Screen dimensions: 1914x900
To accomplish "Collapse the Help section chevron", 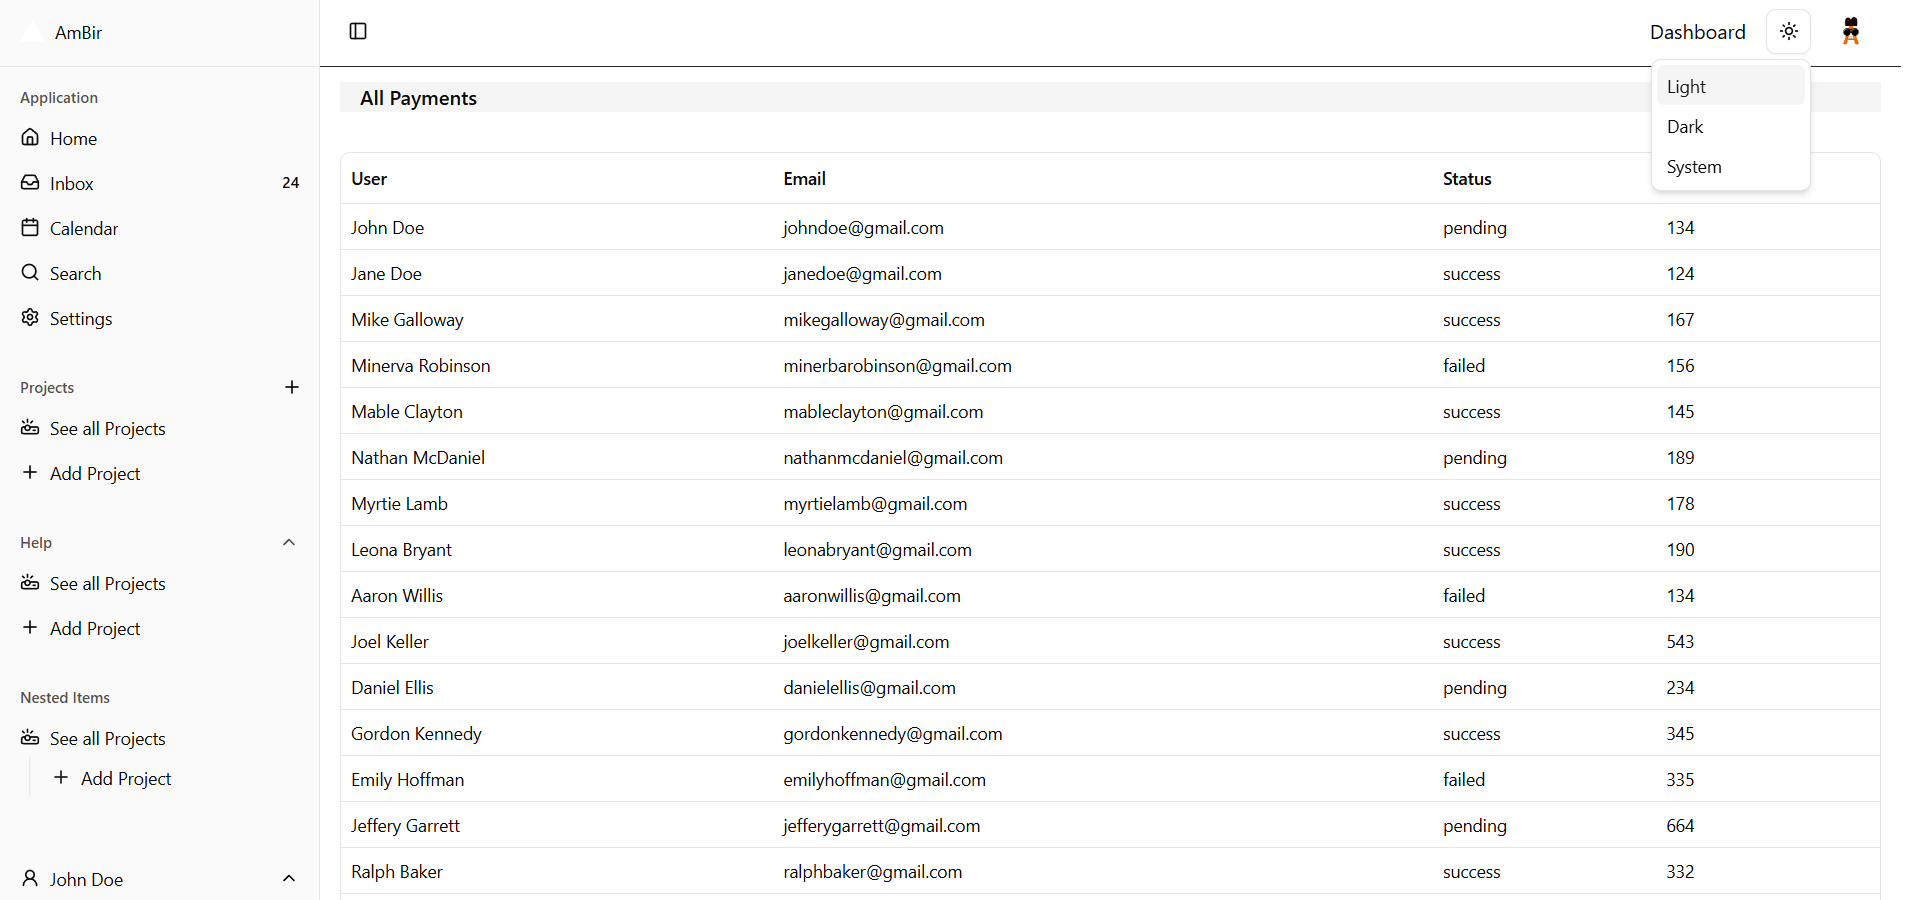I will coord(289,542).
